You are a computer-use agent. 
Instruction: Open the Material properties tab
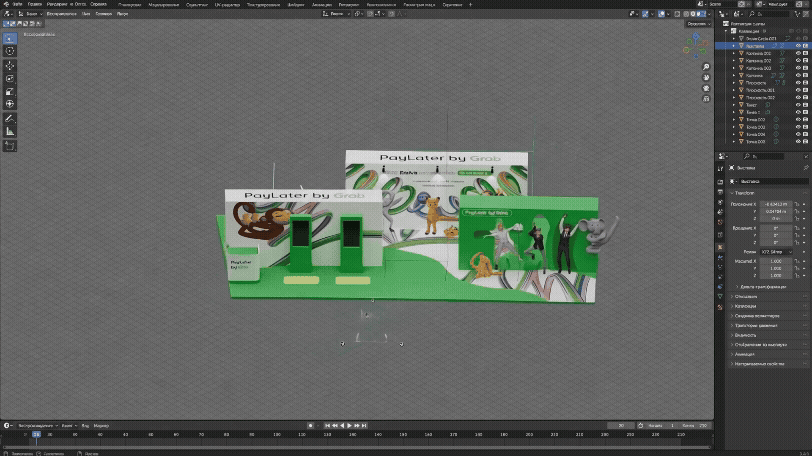point(720,307)
